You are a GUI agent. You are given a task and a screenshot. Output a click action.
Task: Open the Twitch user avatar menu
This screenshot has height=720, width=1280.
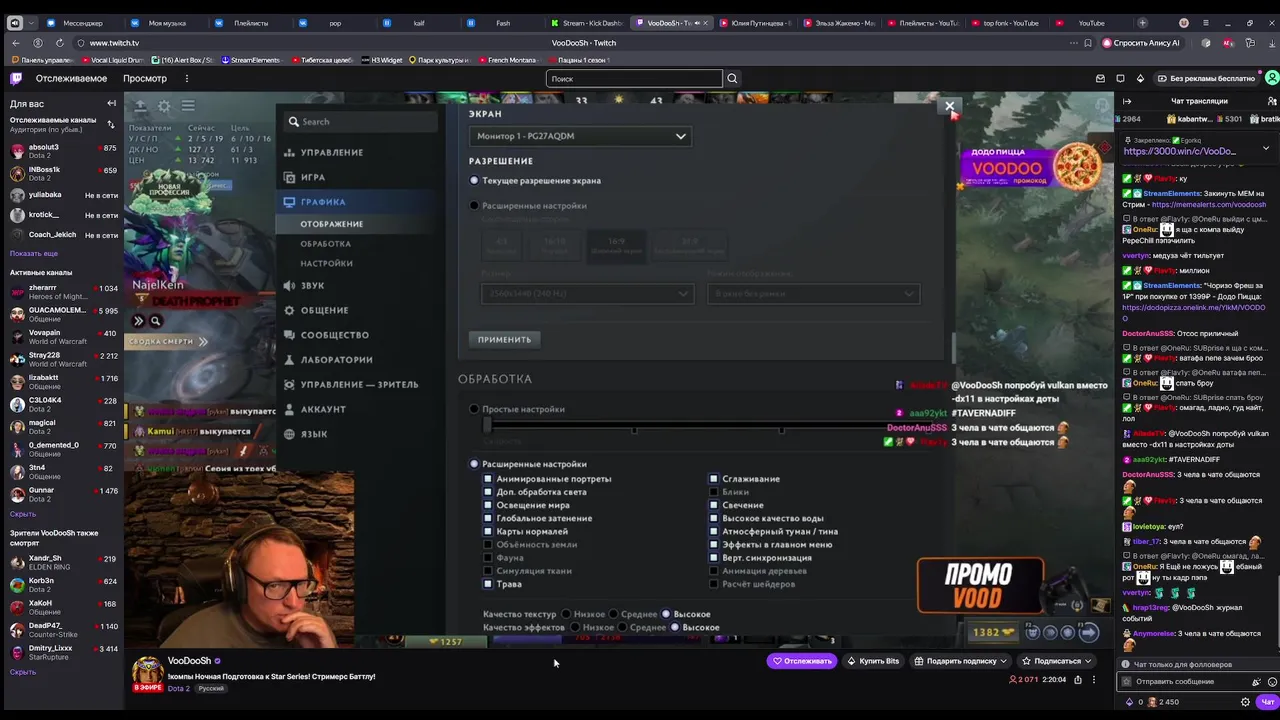[1271, 78]
